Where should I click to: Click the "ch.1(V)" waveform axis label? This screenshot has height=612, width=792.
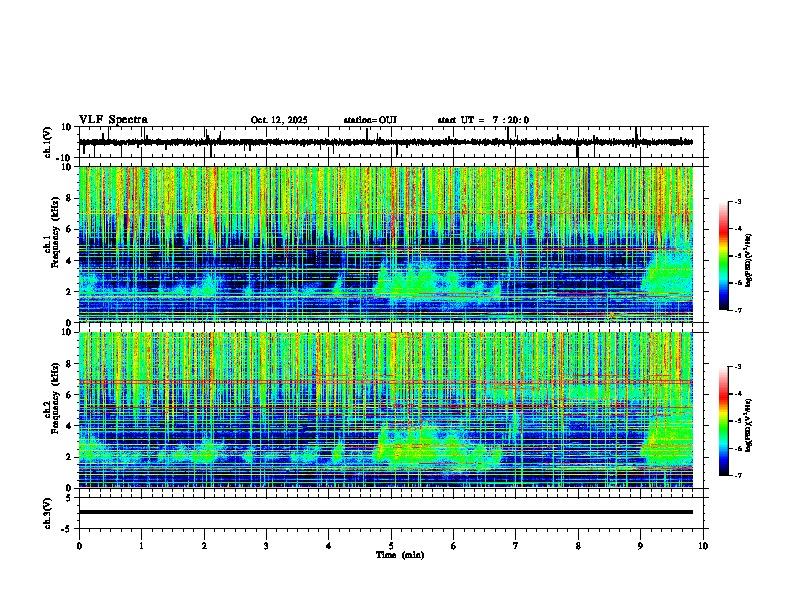coord(48,142)
